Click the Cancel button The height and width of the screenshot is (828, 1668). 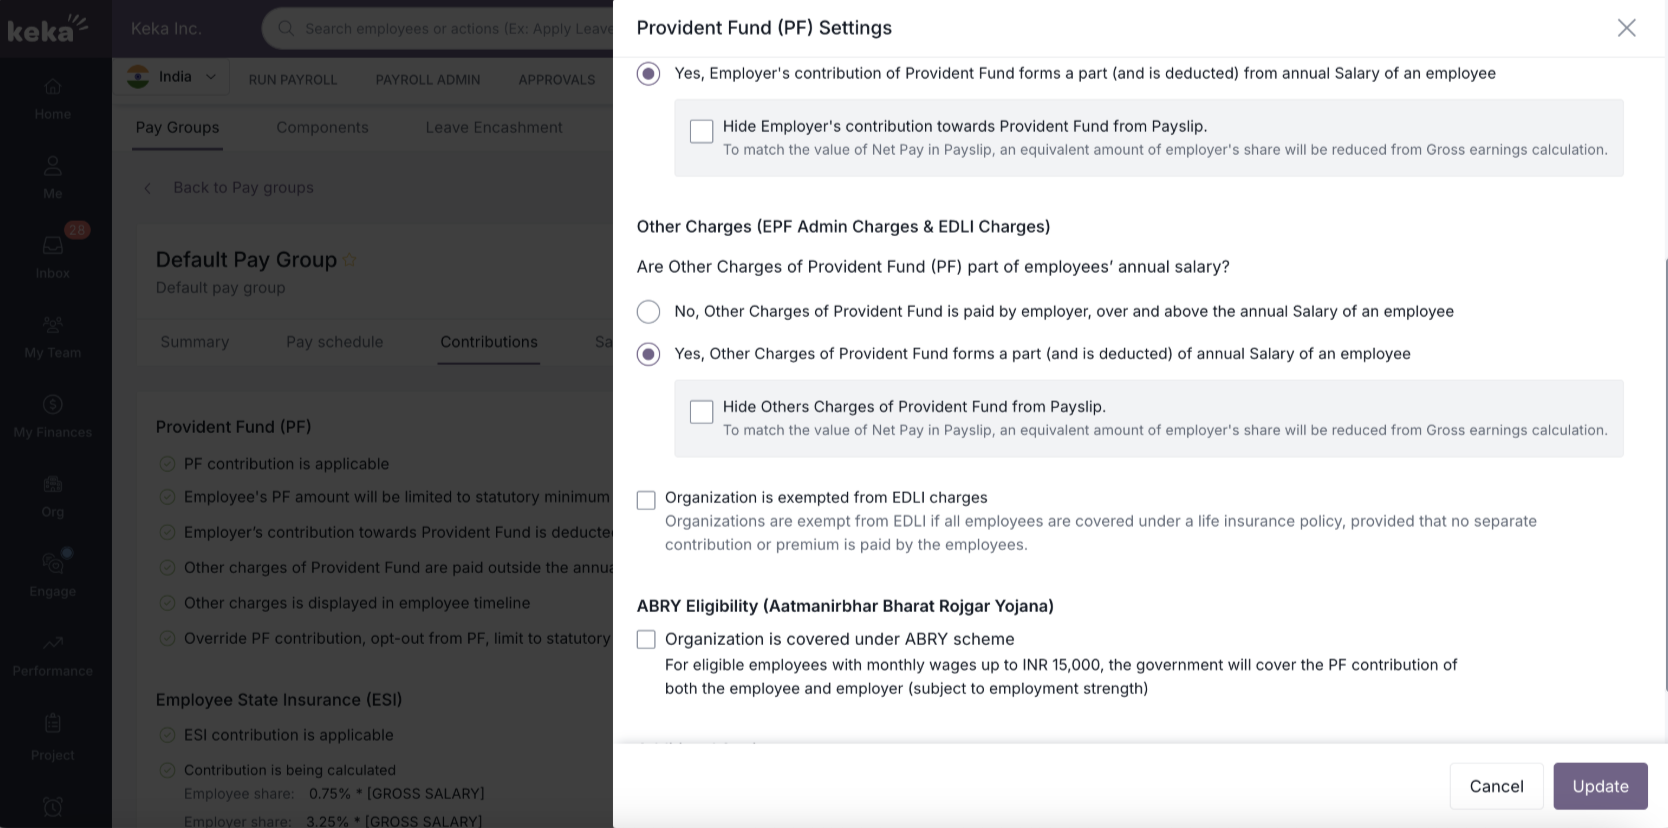pyautogui.click(x=1496, y=786)
